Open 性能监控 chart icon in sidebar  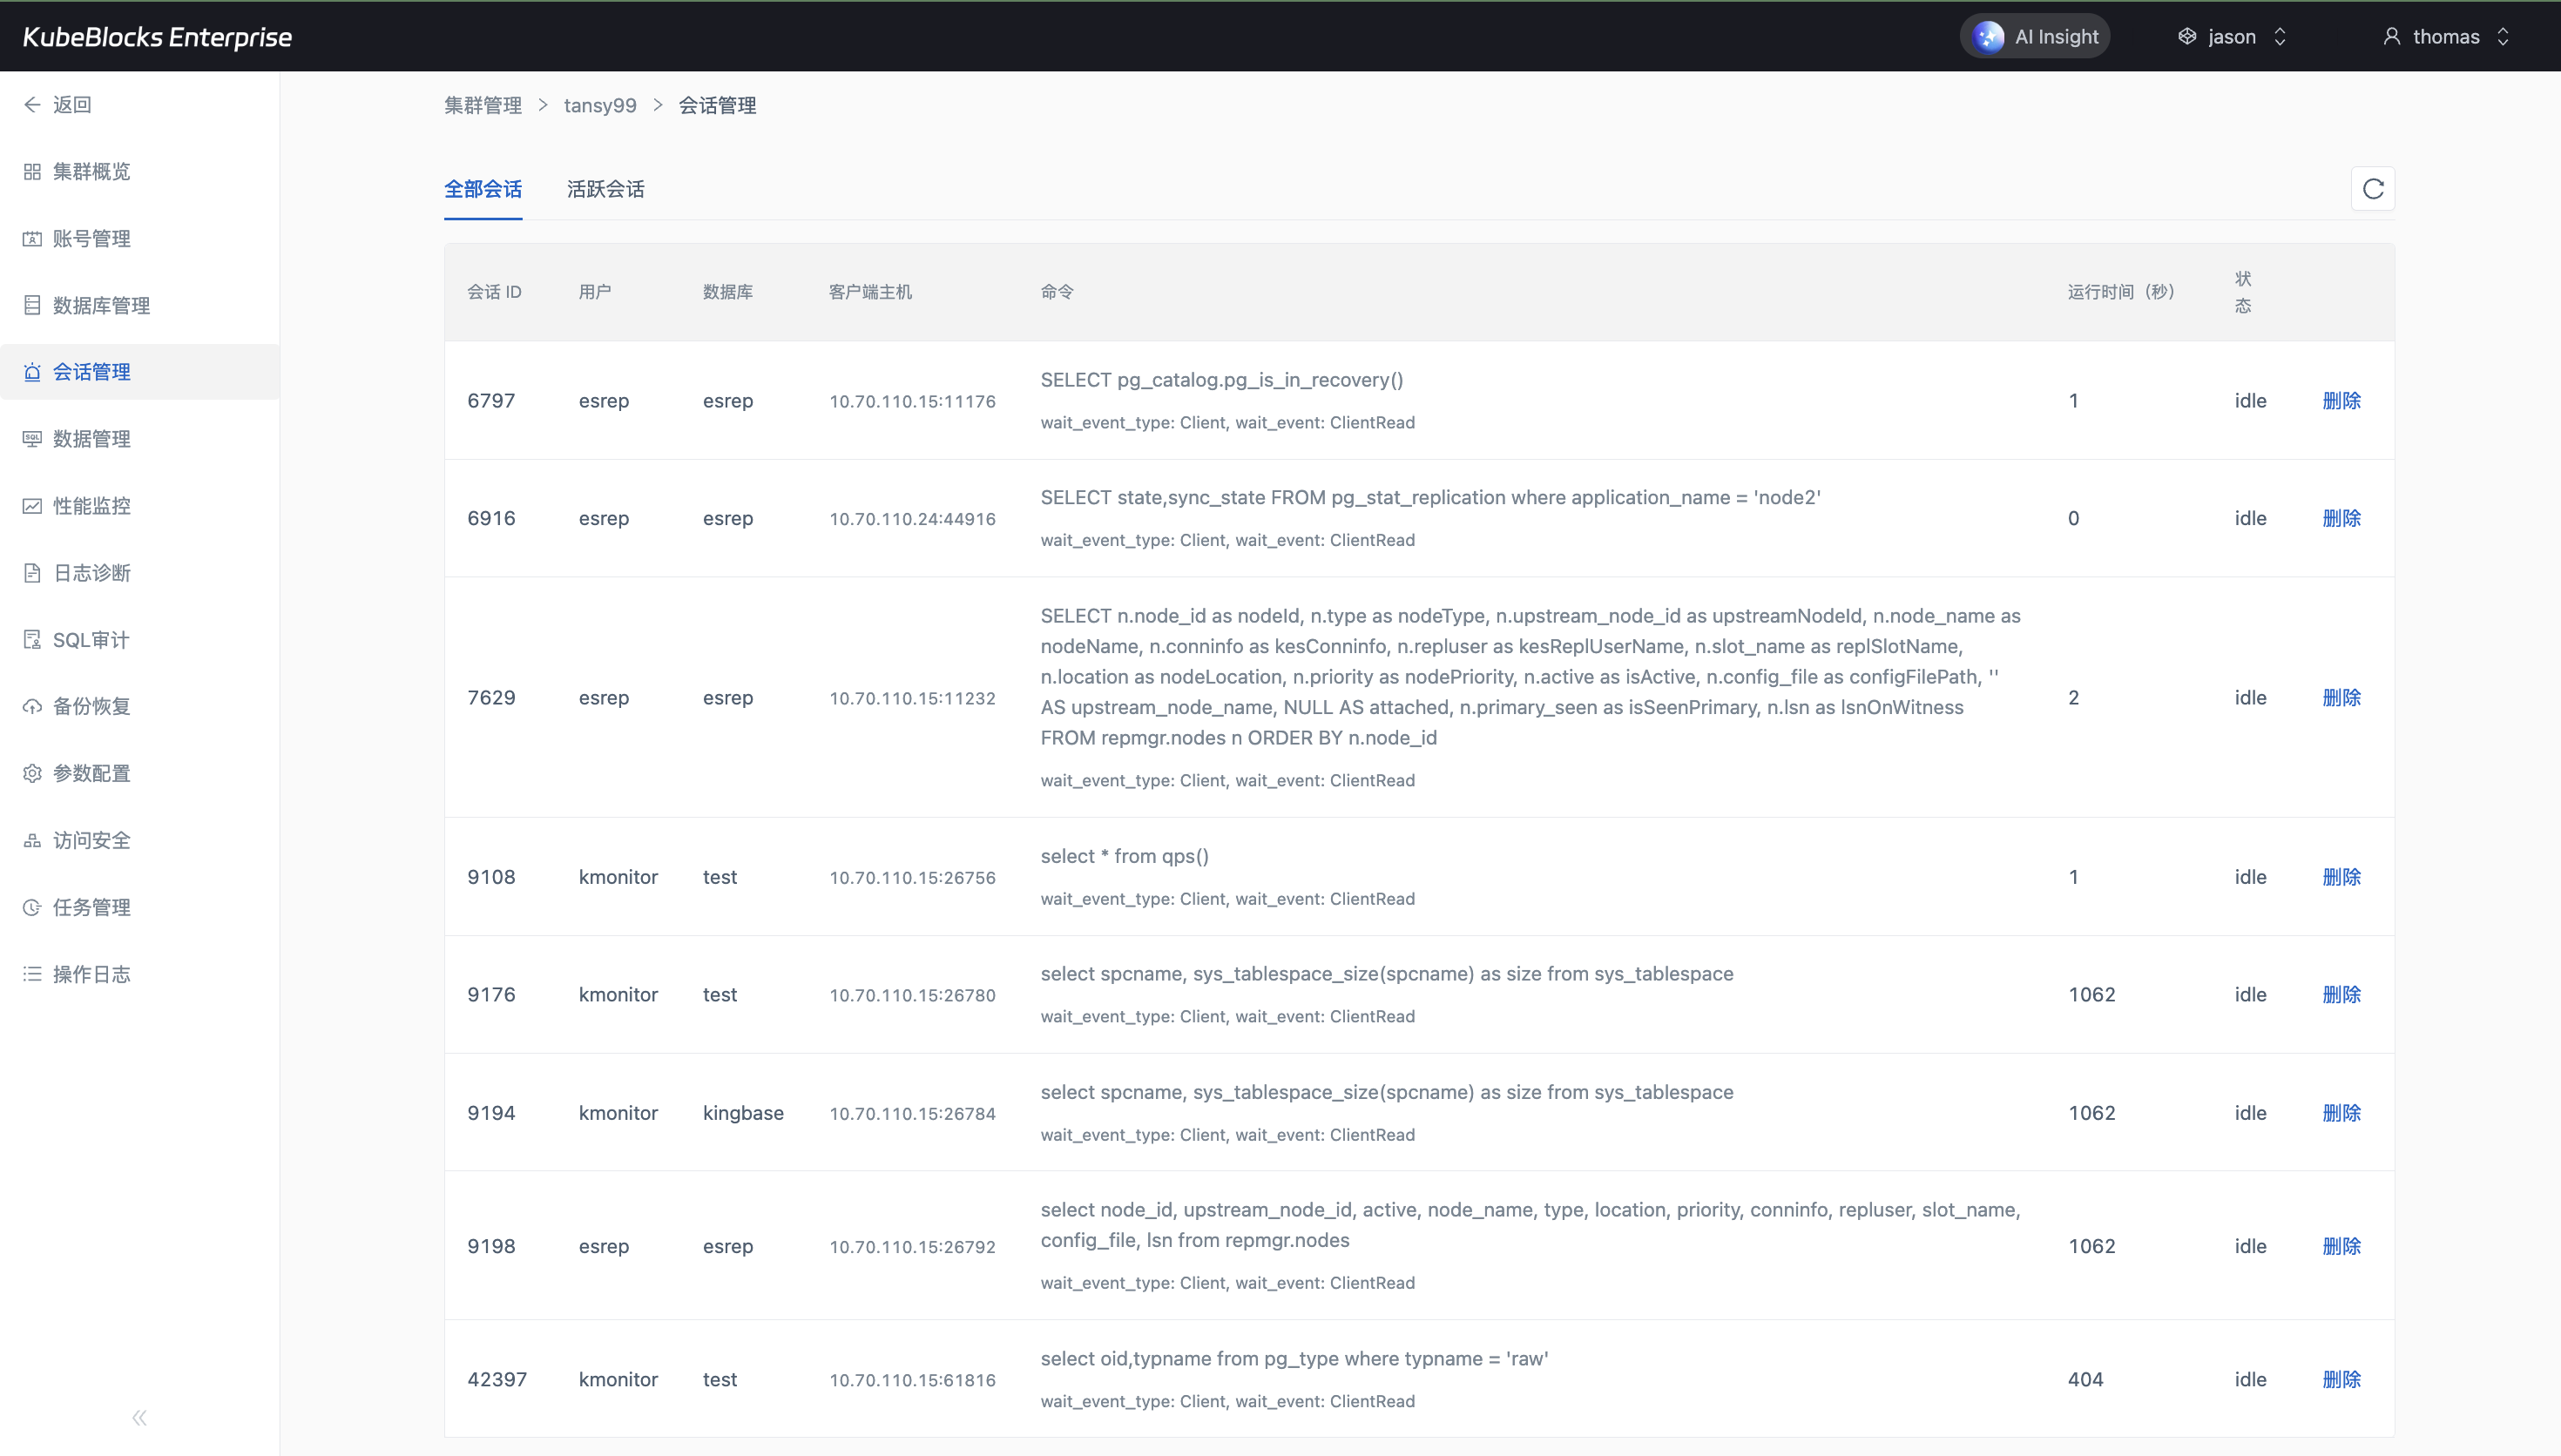[32, 506]
